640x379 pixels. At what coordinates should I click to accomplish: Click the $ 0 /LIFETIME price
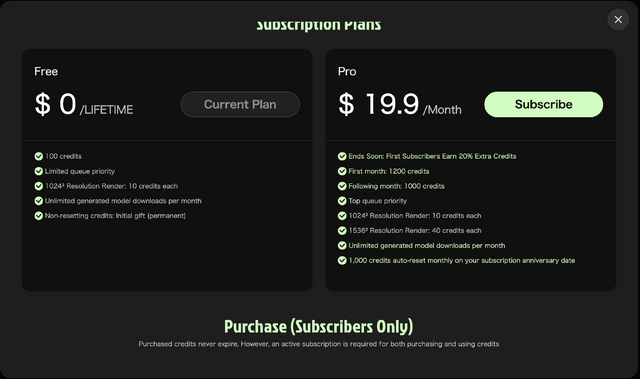click(84, 104)
